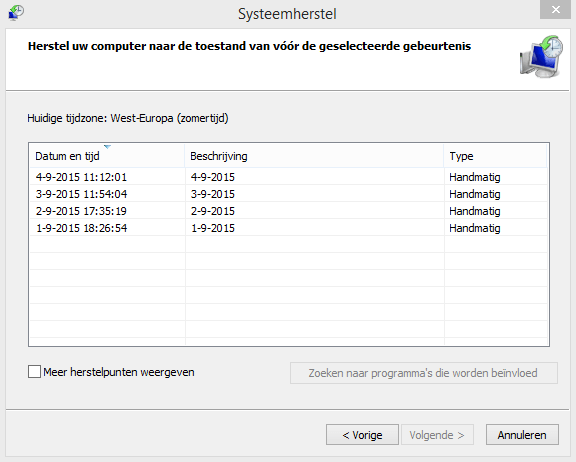Enable Meer herstelpunten weergeven checkbox
The image size is (576, 462).
(x=35, y=372)
